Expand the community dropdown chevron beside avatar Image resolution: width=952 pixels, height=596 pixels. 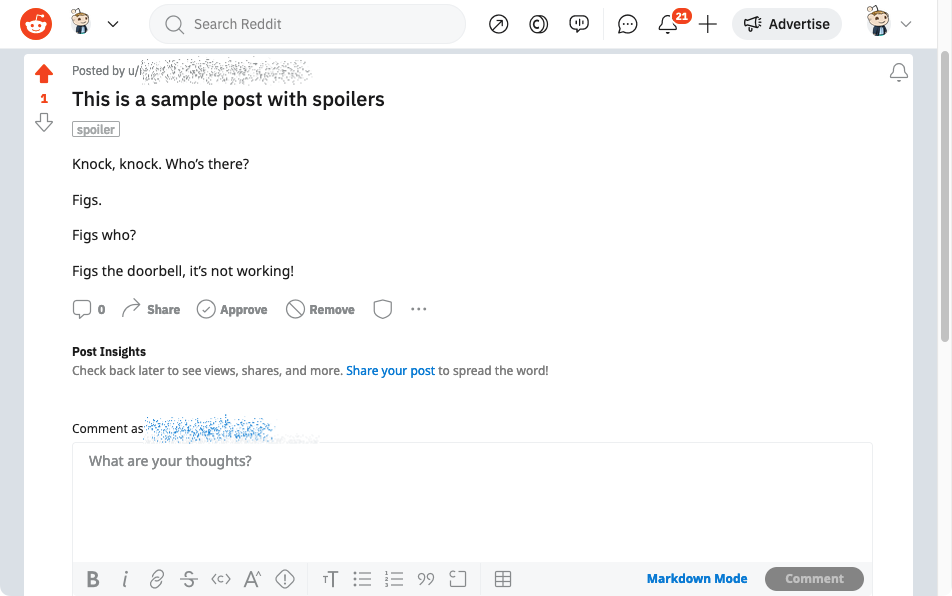pyautogui.click(x=113, y=24)
